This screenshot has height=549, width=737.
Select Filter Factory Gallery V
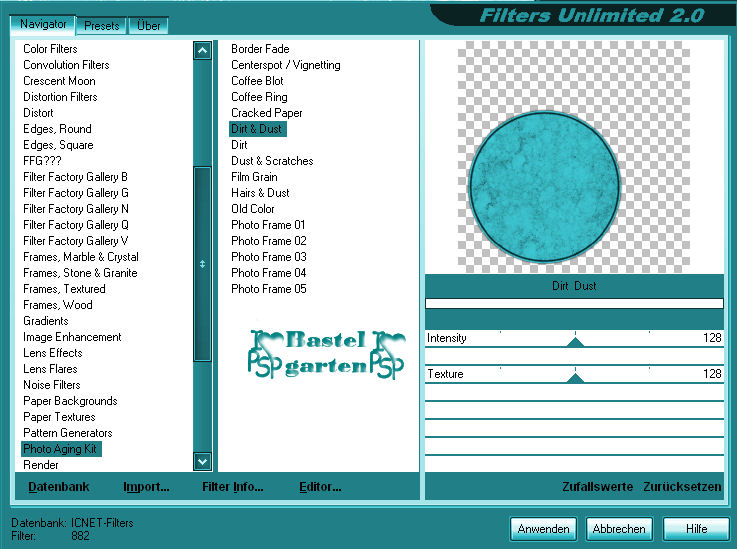click(x=75, y=241)
